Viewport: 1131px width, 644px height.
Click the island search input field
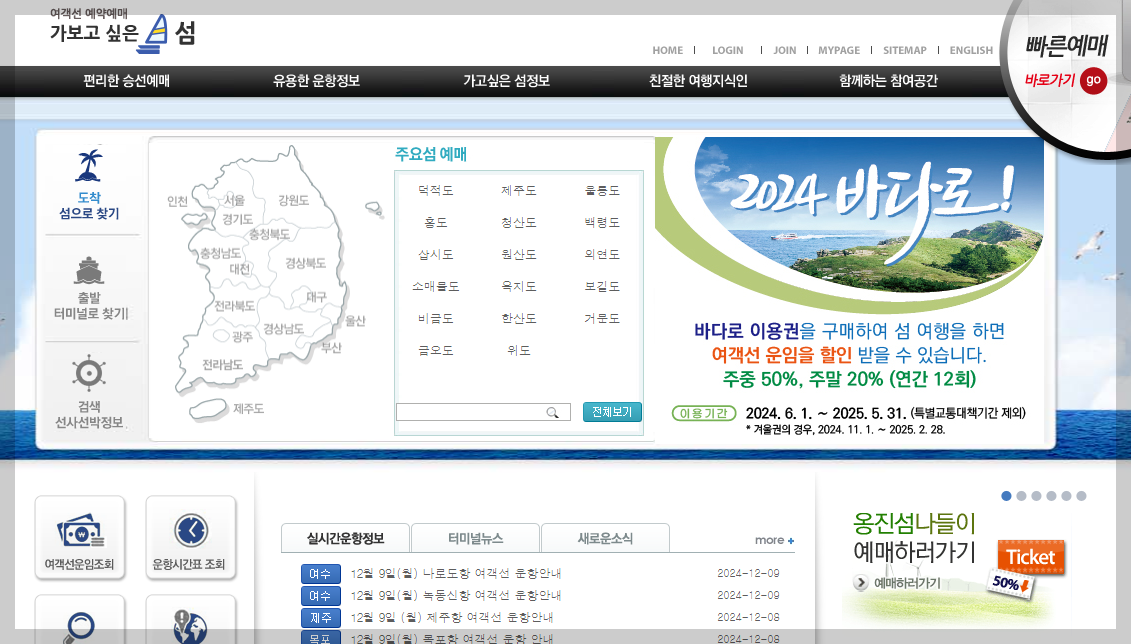(x=483, y=413)
